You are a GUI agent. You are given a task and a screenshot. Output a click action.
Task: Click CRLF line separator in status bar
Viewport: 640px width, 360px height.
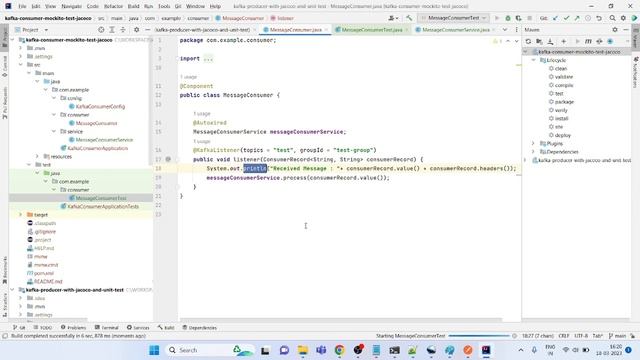[x=564, y=336]
